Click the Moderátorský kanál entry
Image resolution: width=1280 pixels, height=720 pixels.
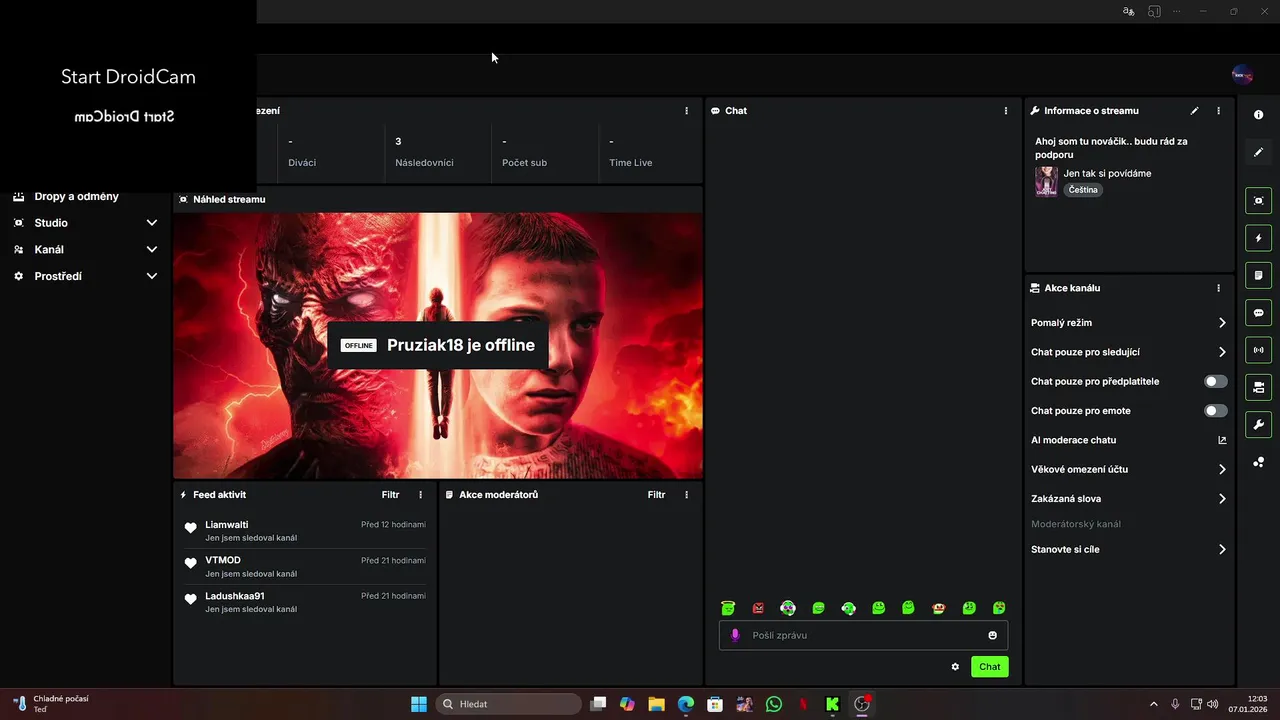pos(1075,524)
